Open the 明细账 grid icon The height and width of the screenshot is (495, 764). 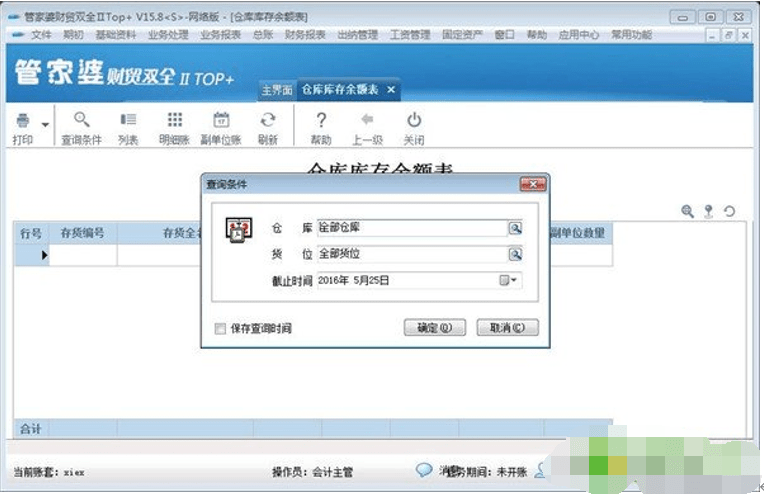click(x=174, y=119)
